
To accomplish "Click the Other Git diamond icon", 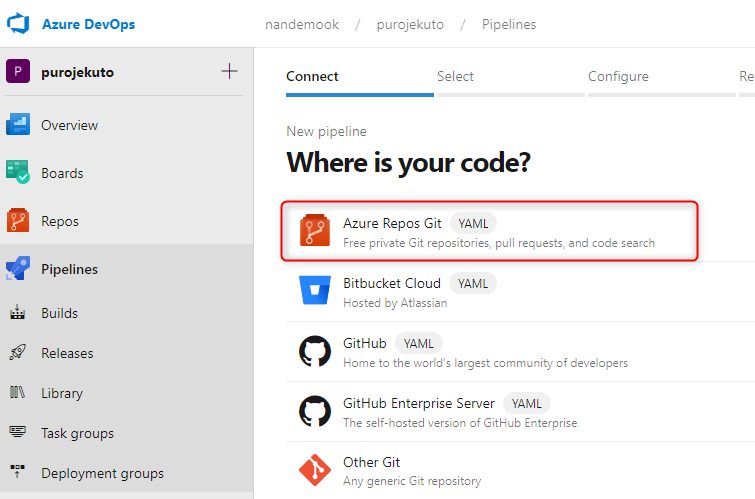I will pos(315,470).
